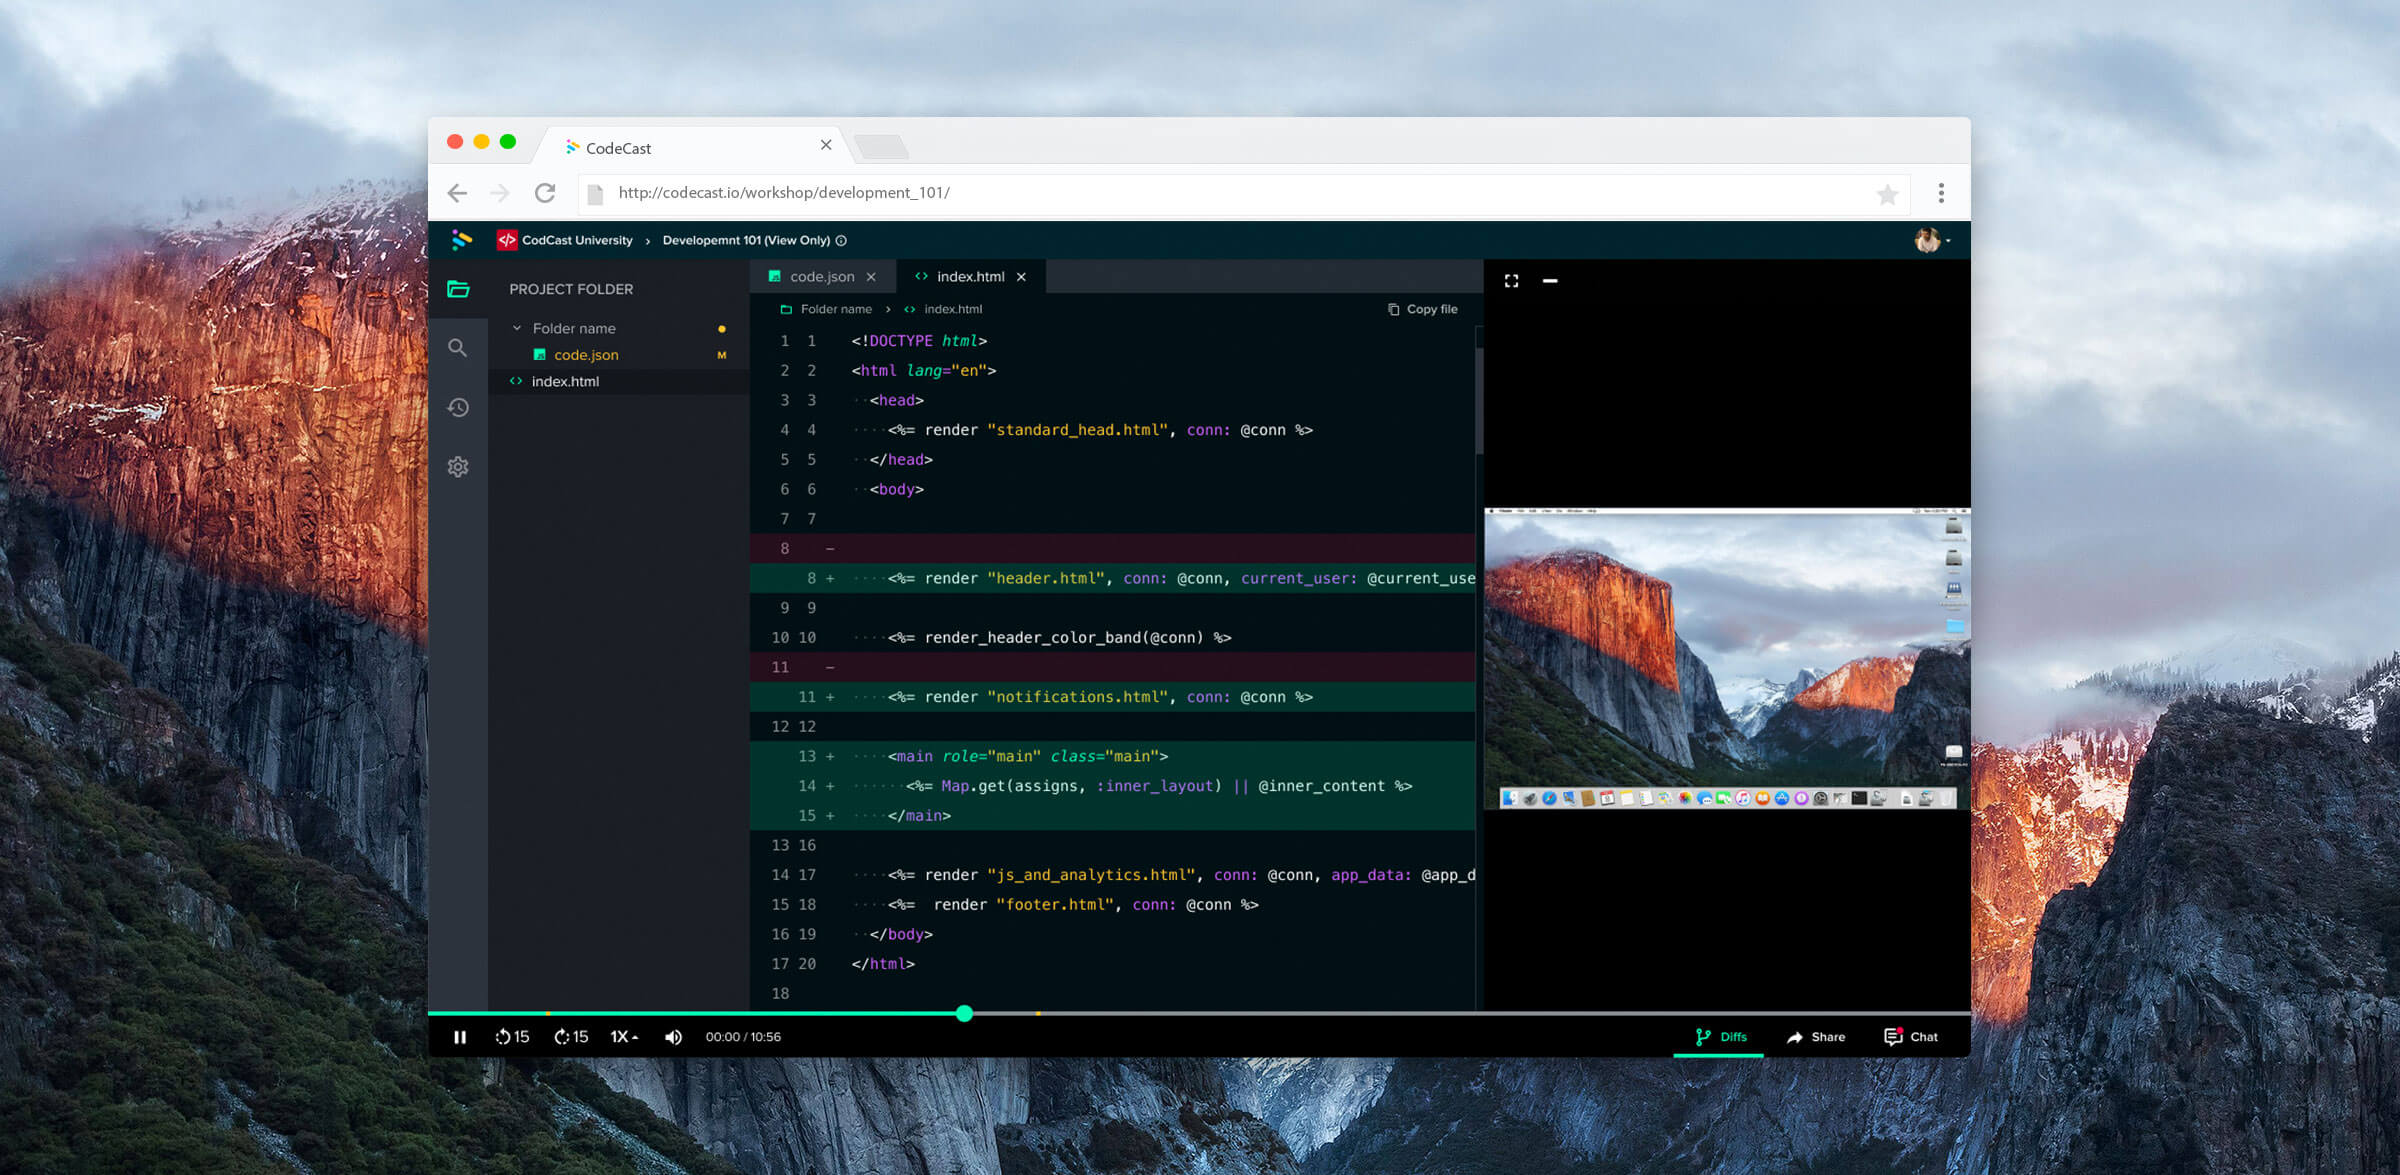Click the Copy file button
The width and height of the screenshot is (2400, 1175).
pos(1422,309)
